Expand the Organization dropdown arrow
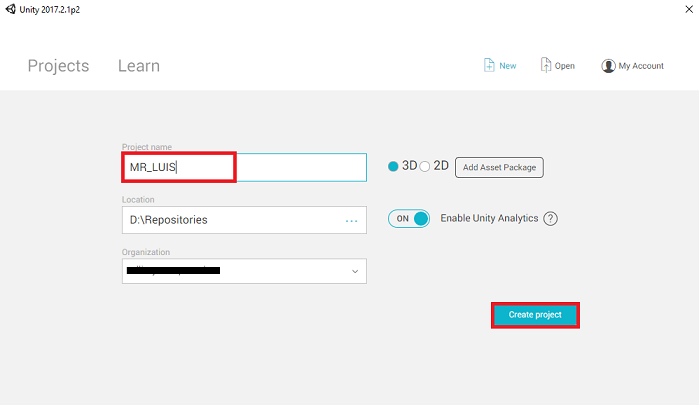699x405 pixels. pos(355,271)
